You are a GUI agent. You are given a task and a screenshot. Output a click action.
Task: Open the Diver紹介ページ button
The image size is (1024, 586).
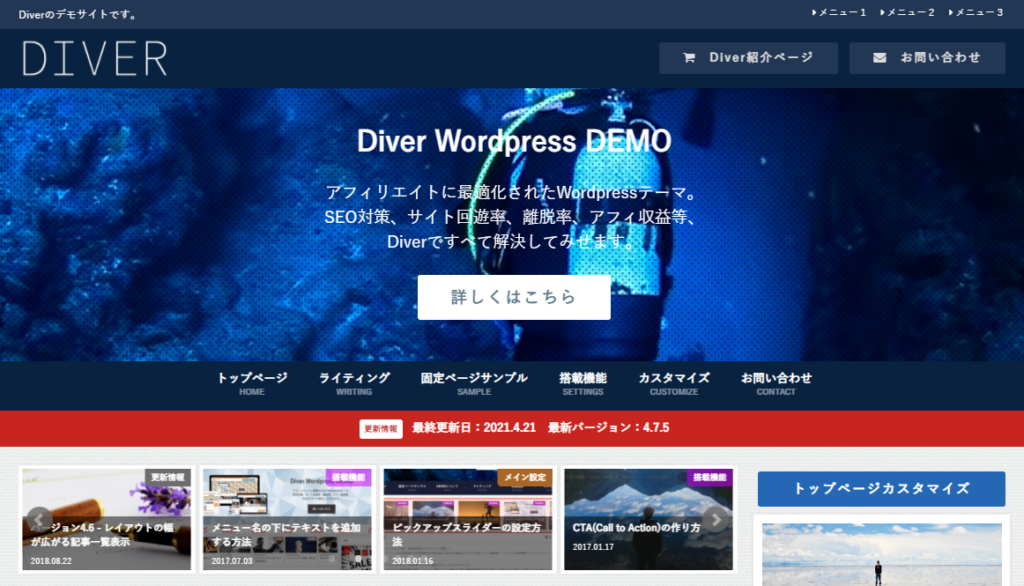pyautogui.click(x=748, y=58)
